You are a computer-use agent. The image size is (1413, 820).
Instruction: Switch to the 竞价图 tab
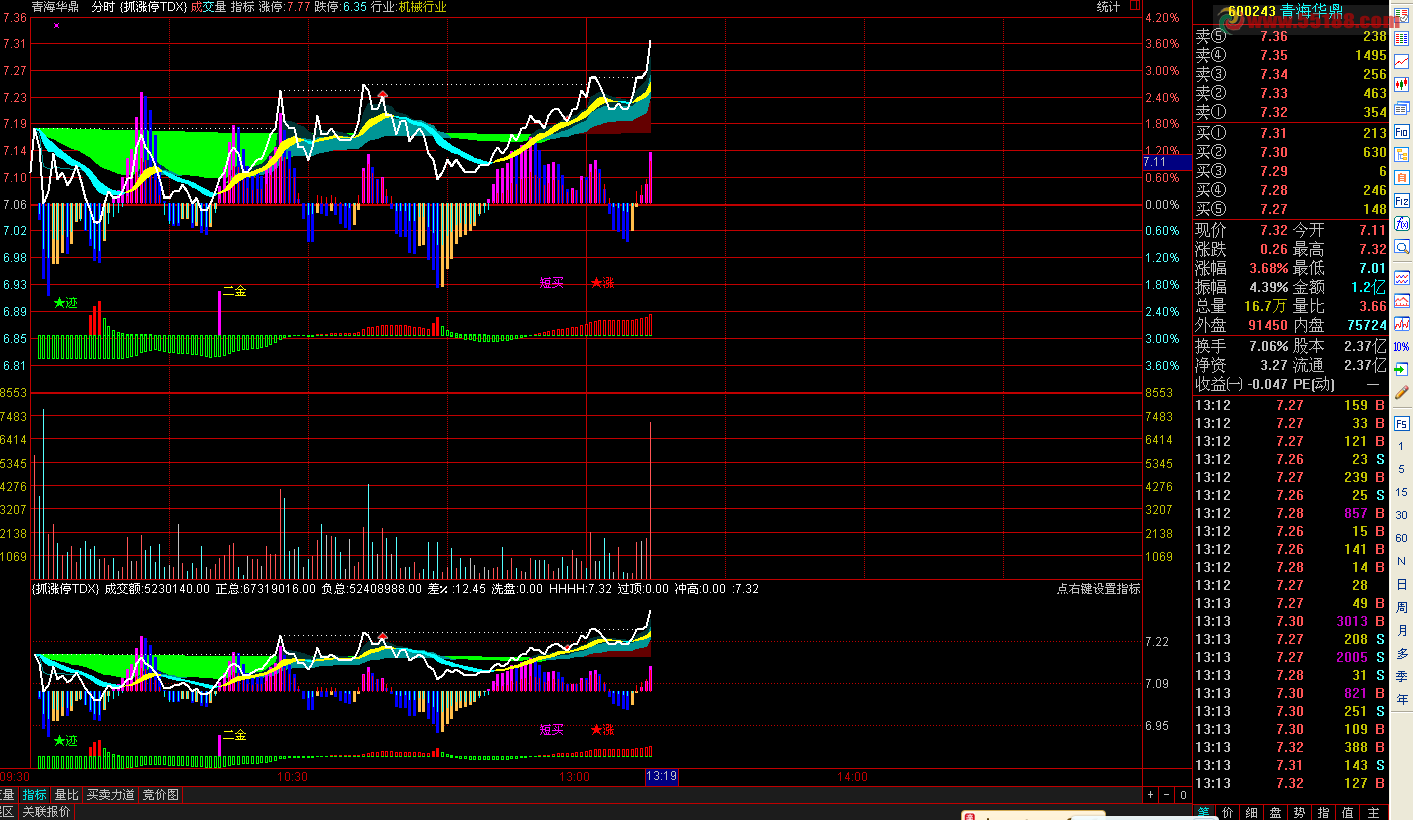[160, 795]
